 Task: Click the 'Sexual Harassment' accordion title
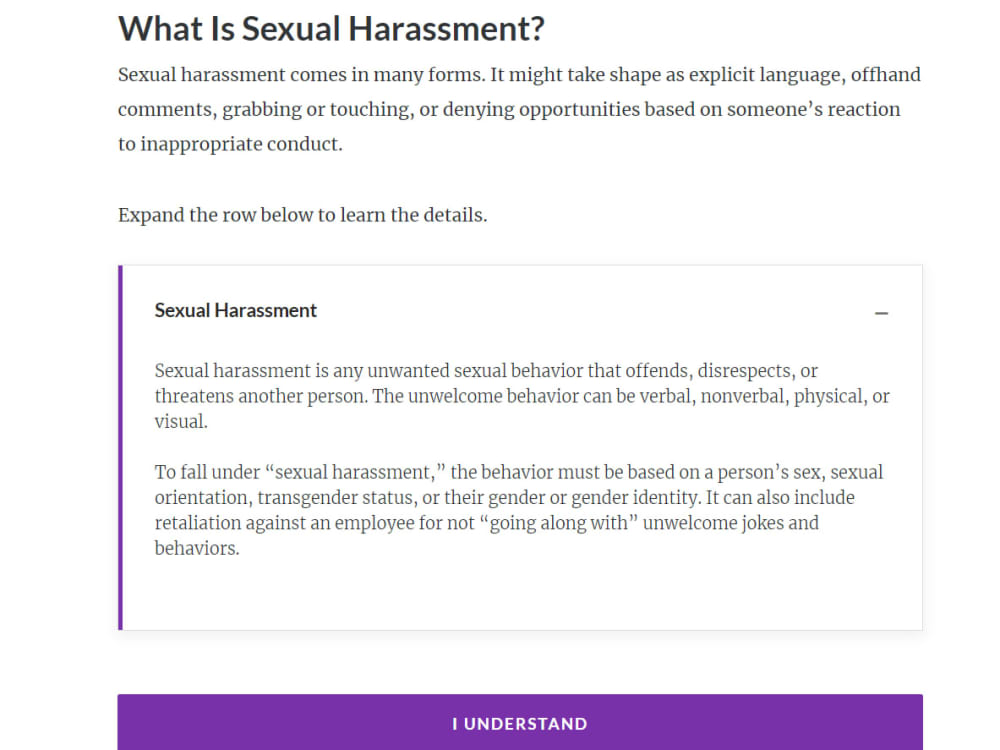235,311
